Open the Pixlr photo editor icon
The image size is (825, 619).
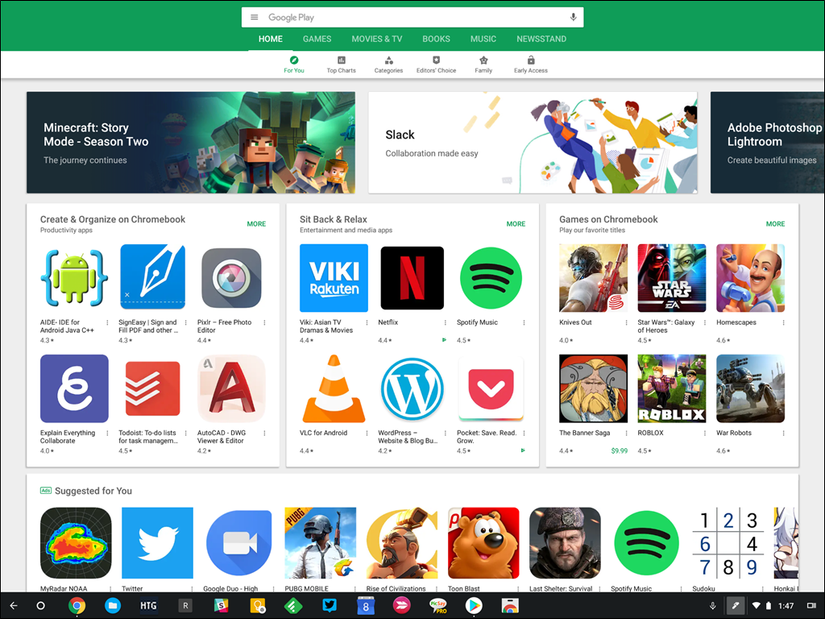pyautogui.click(x=232, y=278)
